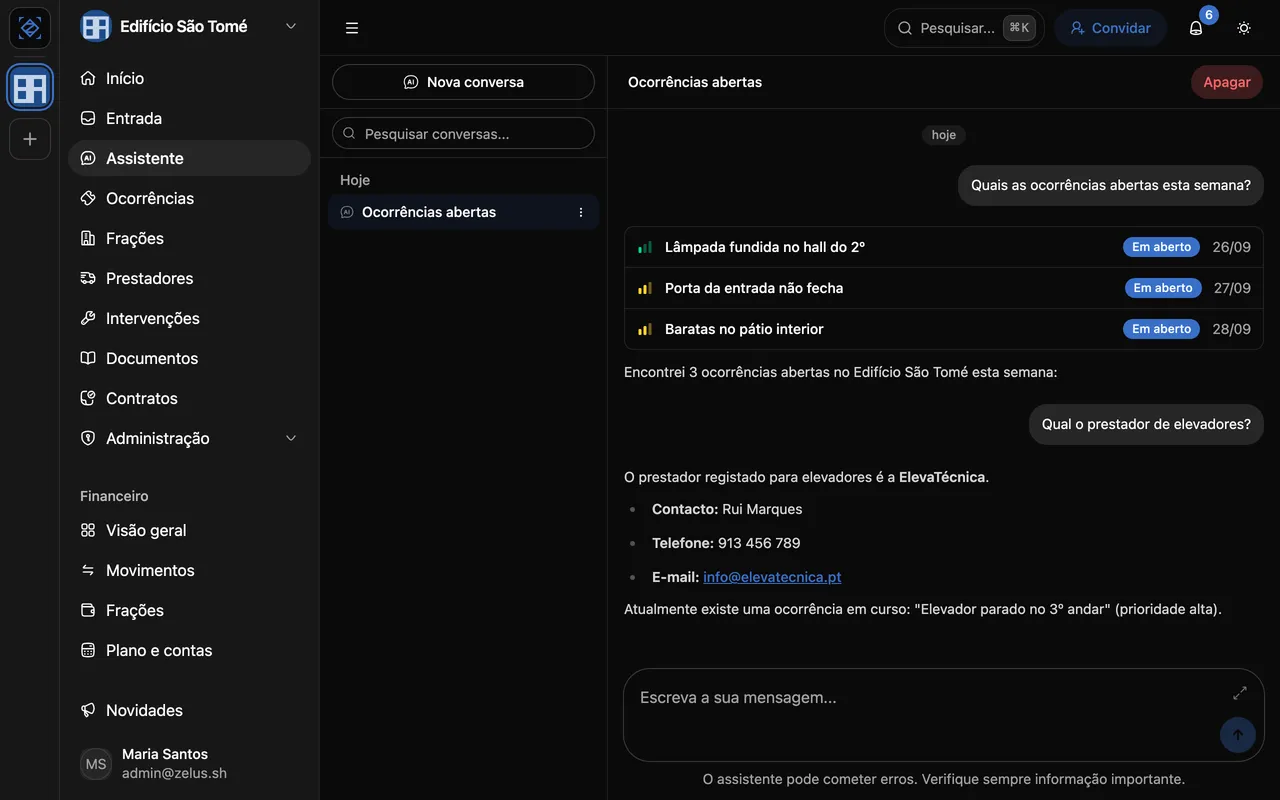The image size is (1280, 800).
Task: Open Novidades
Action: pos(189,710)
